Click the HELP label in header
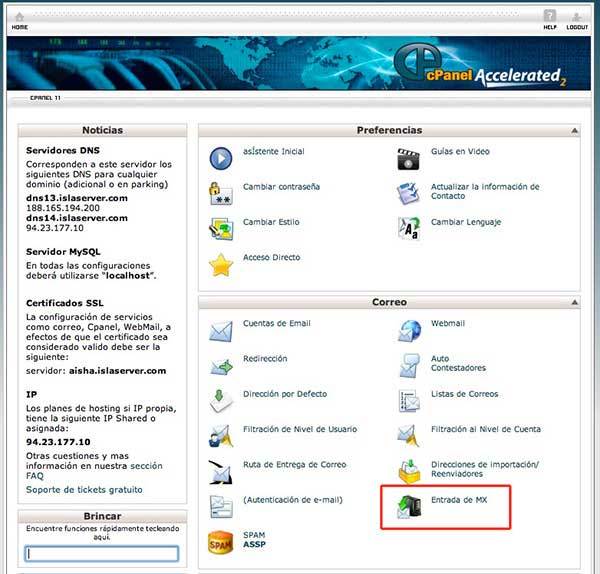600x574 pixels. (x=550, y=27)
